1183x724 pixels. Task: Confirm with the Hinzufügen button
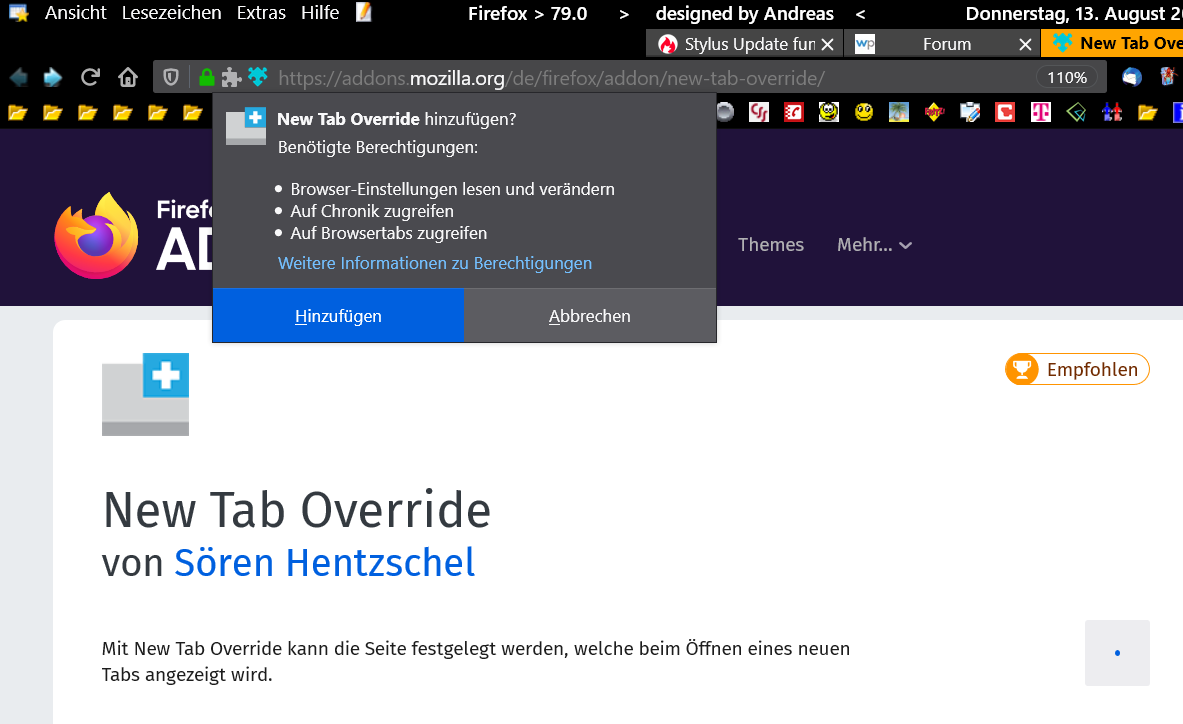click(x=338, y=316)
